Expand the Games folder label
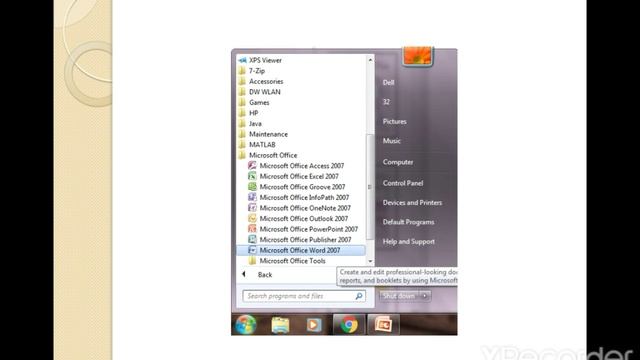Image resolution: width=640 pixels, height=360 pixels. pos(259,102)
